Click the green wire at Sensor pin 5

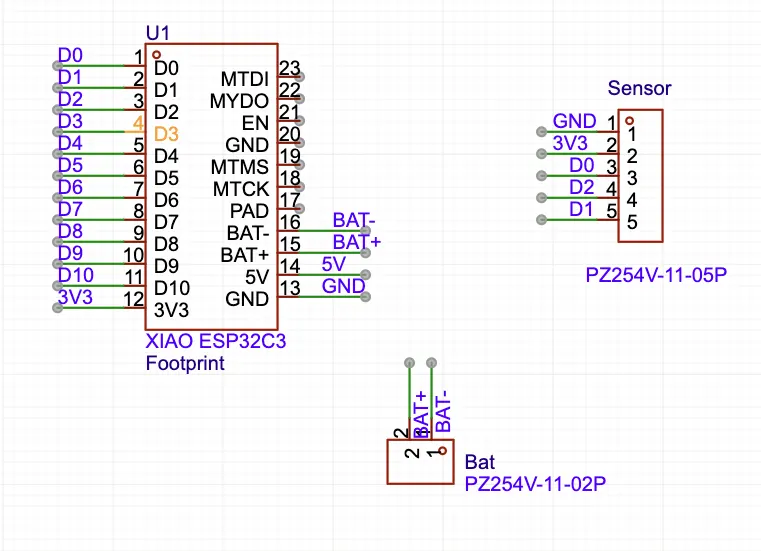(569, 220)
